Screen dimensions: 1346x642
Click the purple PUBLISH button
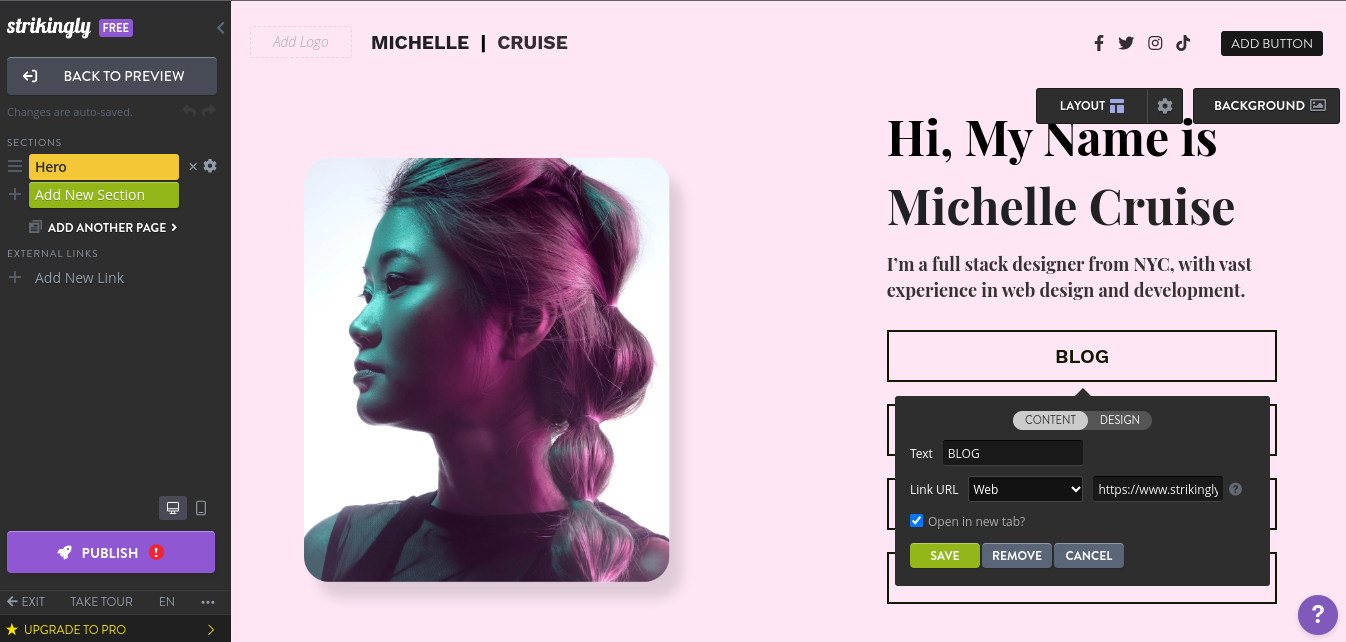[111, 552]
